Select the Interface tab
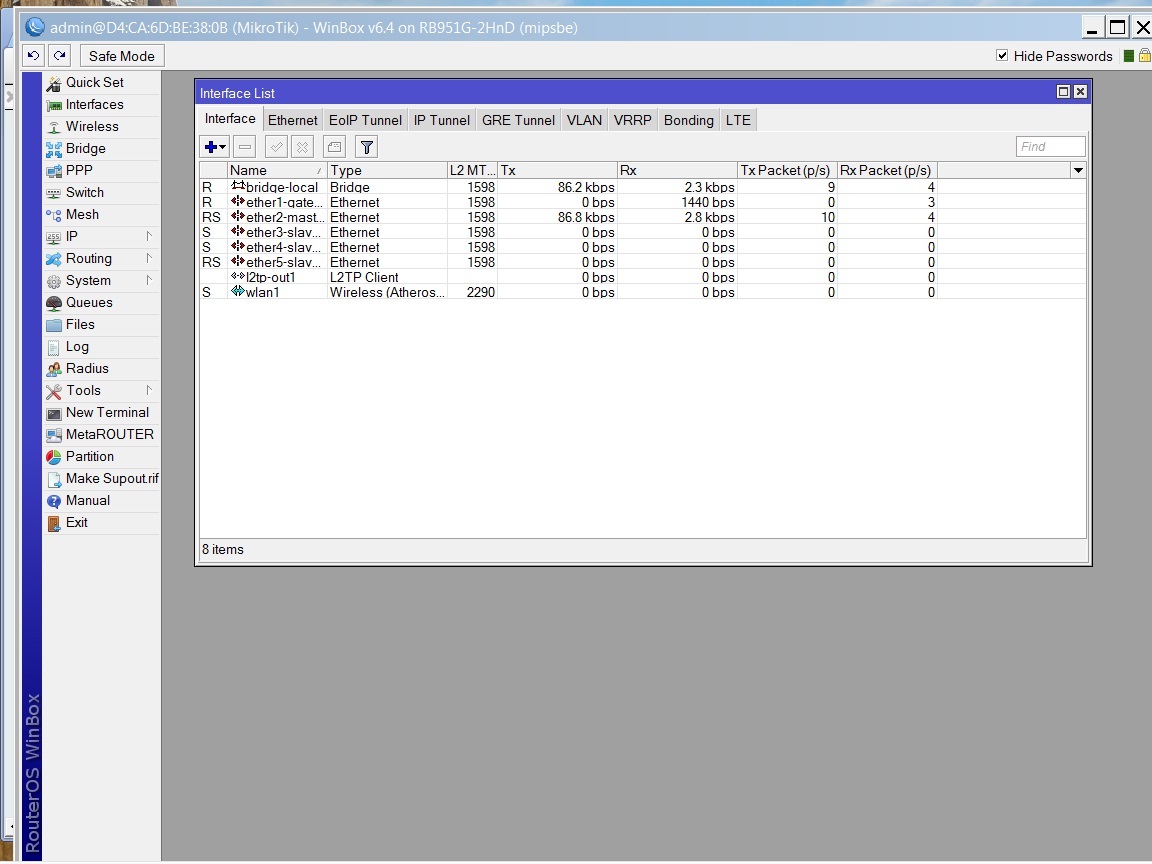The image size is (1152, 864). coord(230,119)
